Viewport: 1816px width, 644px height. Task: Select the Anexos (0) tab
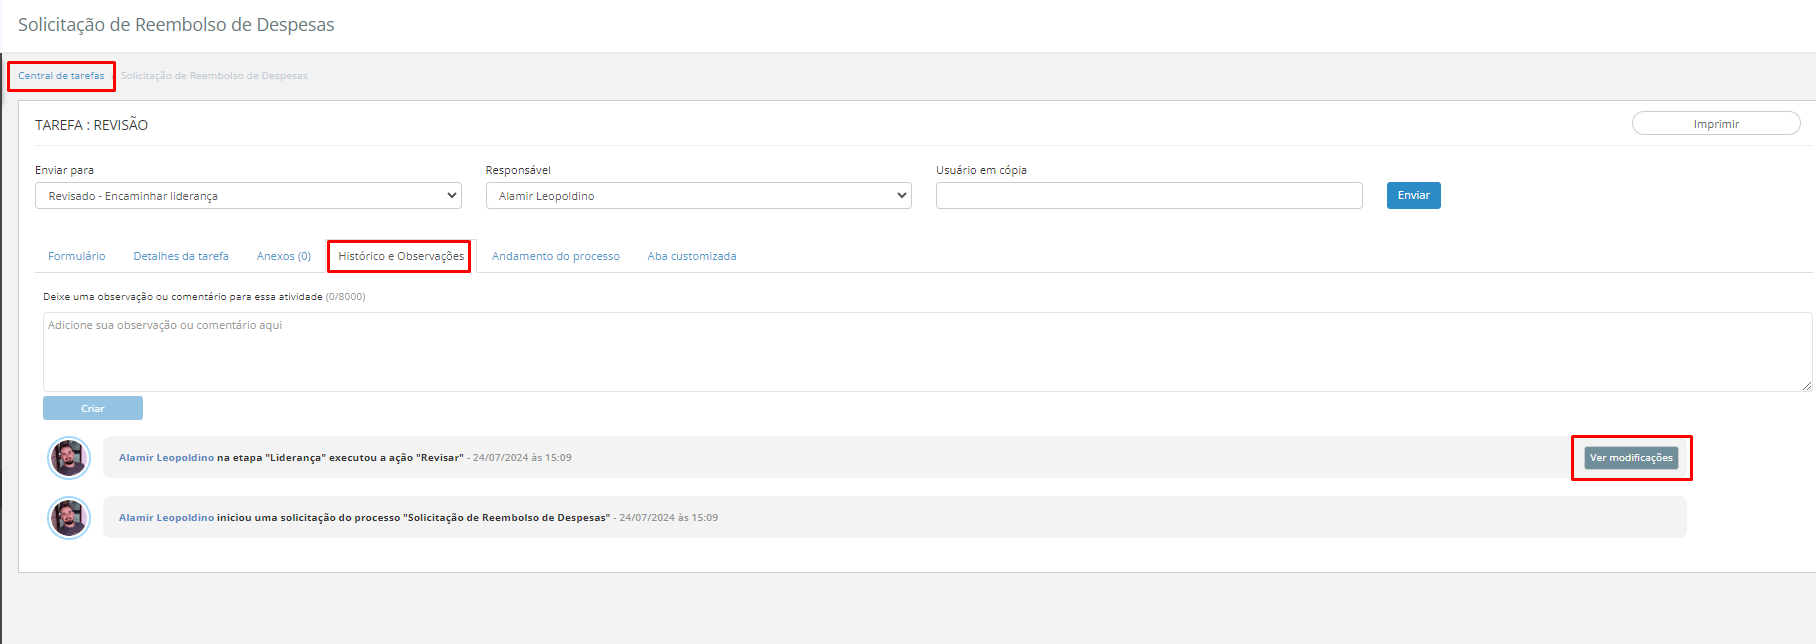coord(284,257)
